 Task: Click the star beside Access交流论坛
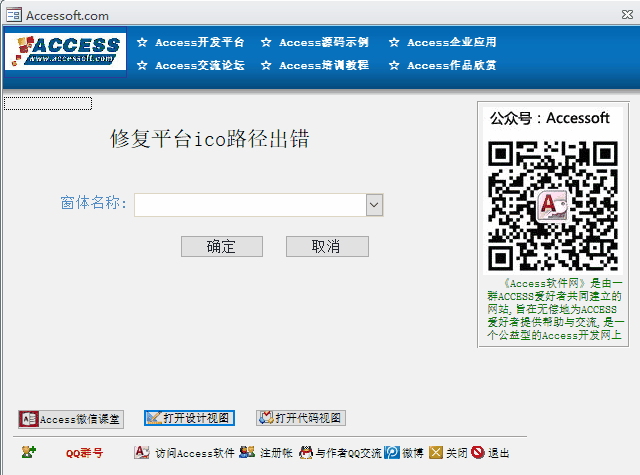pos(142,65)
